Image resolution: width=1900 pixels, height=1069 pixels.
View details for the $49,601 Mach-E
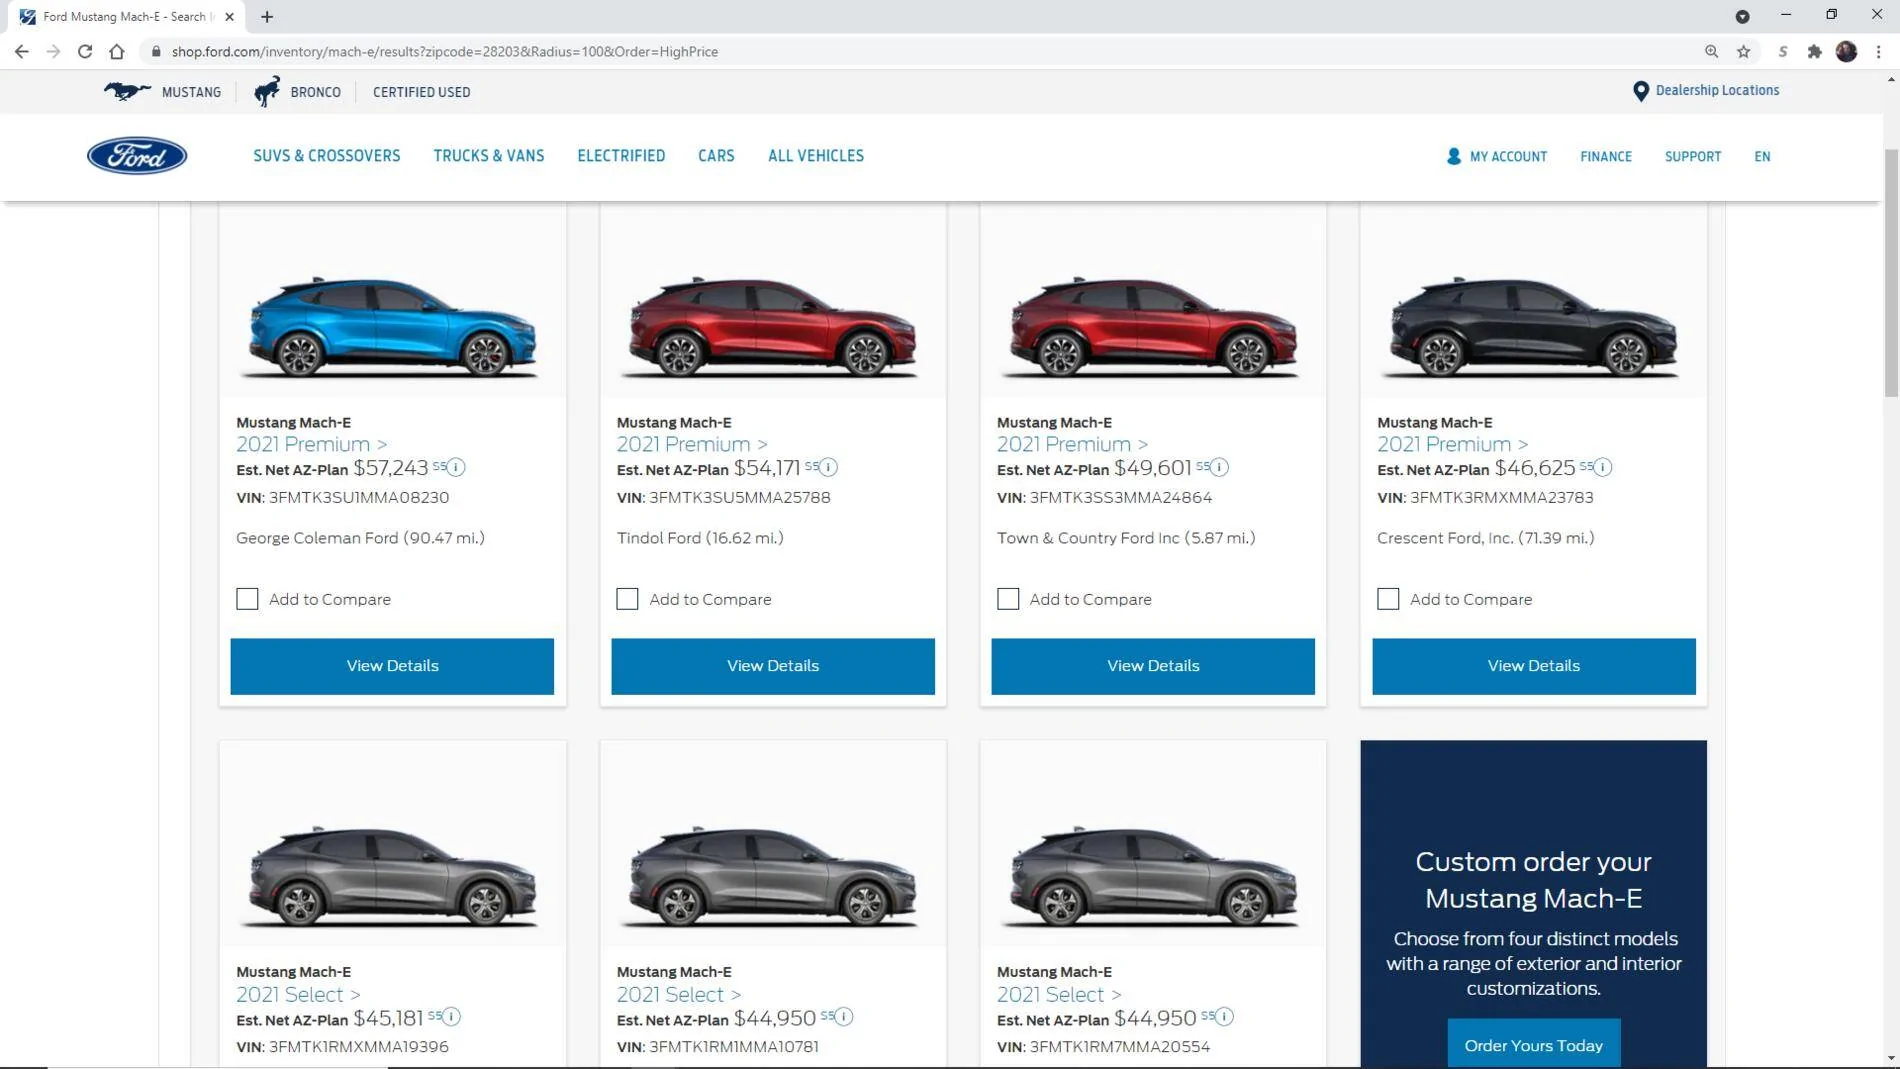pos(1153,666)
